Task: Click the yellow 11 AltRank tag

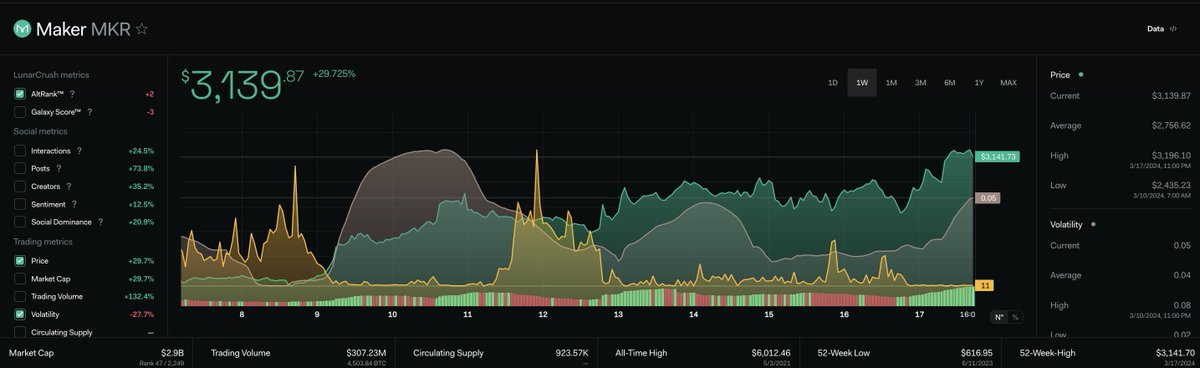Action: pyautogui.click(x=986, y=286)
